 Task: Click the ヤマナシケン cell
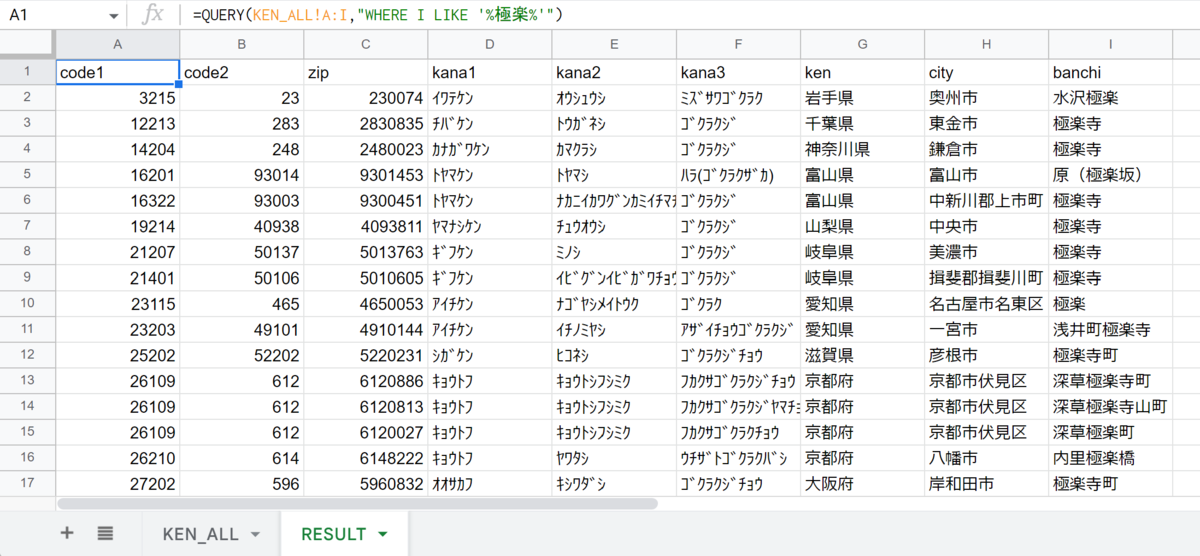(490, 226)
